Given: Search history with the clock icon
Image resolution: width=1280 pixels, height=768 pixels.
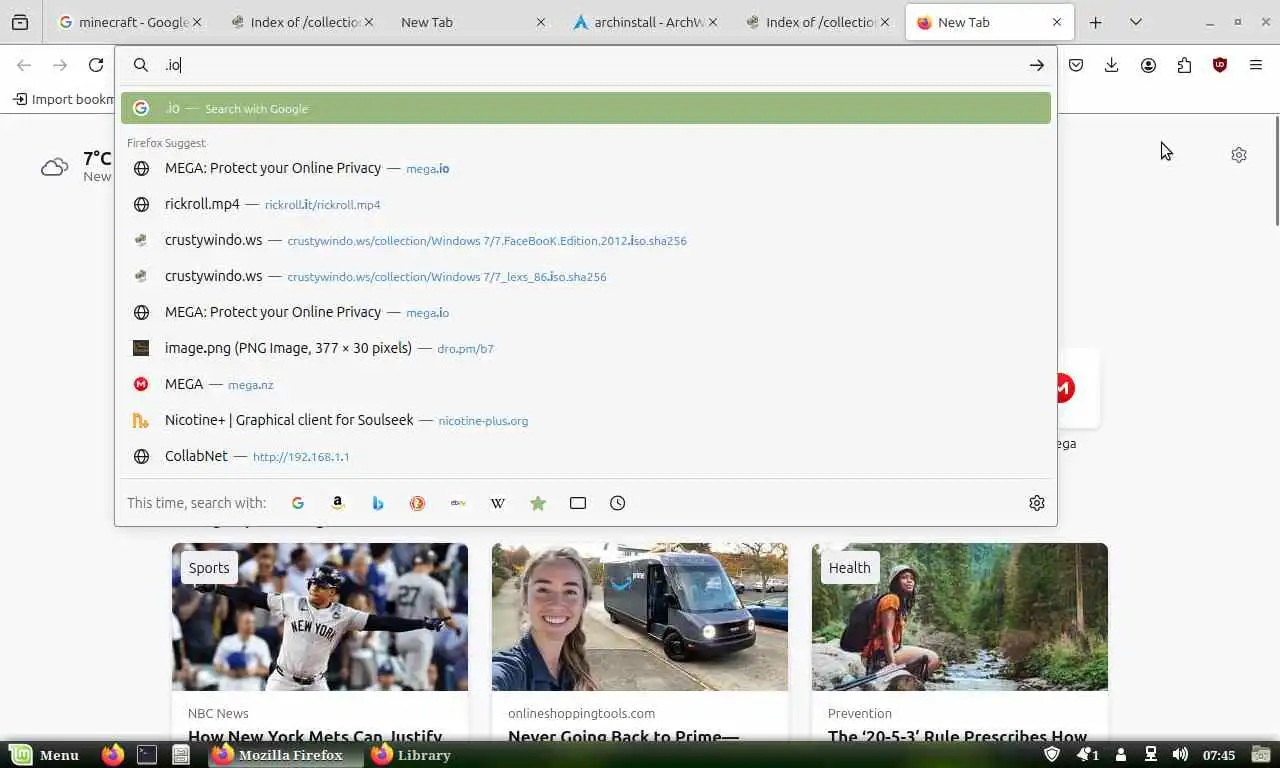Looking at the screenshot, I should [x=618, y=503].
